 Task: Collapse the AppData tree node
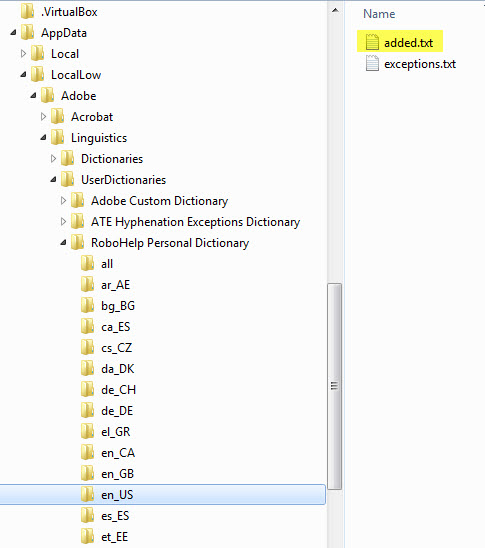[x=13, y=33]
